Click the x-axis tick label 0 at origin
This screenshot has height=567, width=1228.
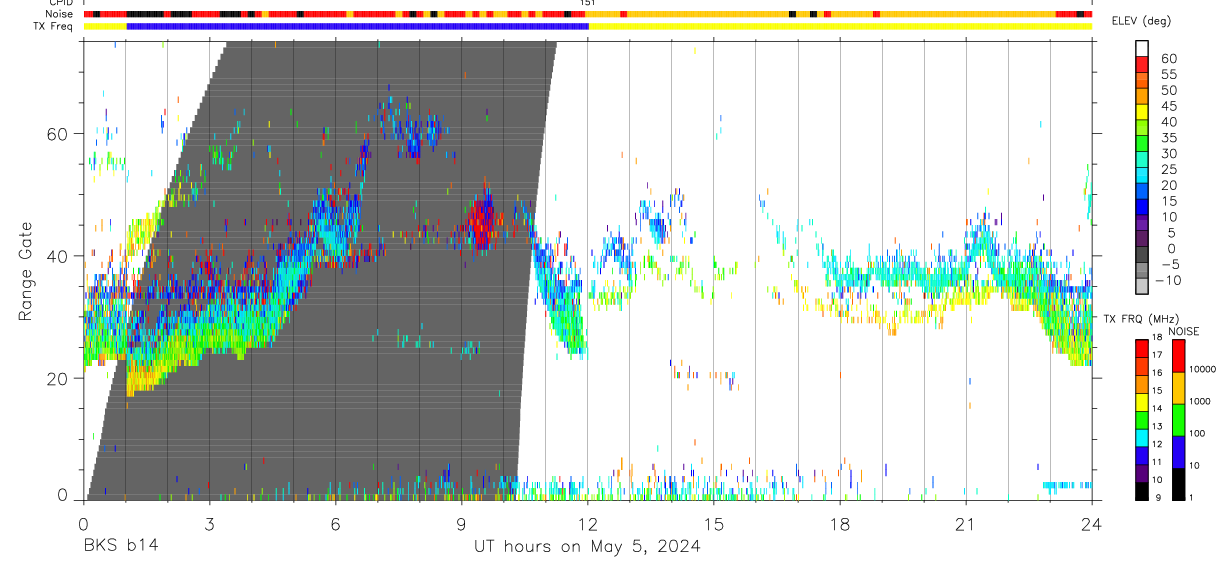[83, 524]
